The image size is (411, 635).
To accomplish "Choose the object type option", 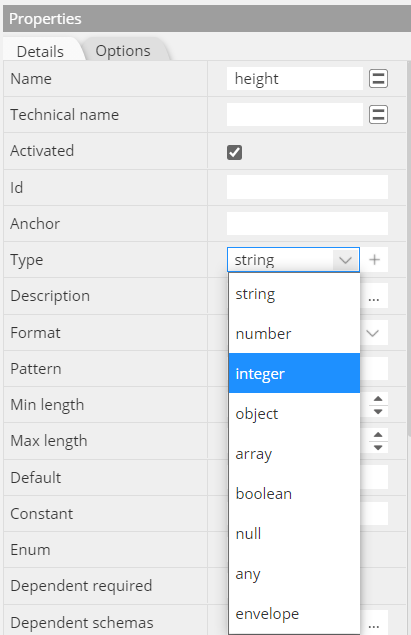I will tap(294, 413).
